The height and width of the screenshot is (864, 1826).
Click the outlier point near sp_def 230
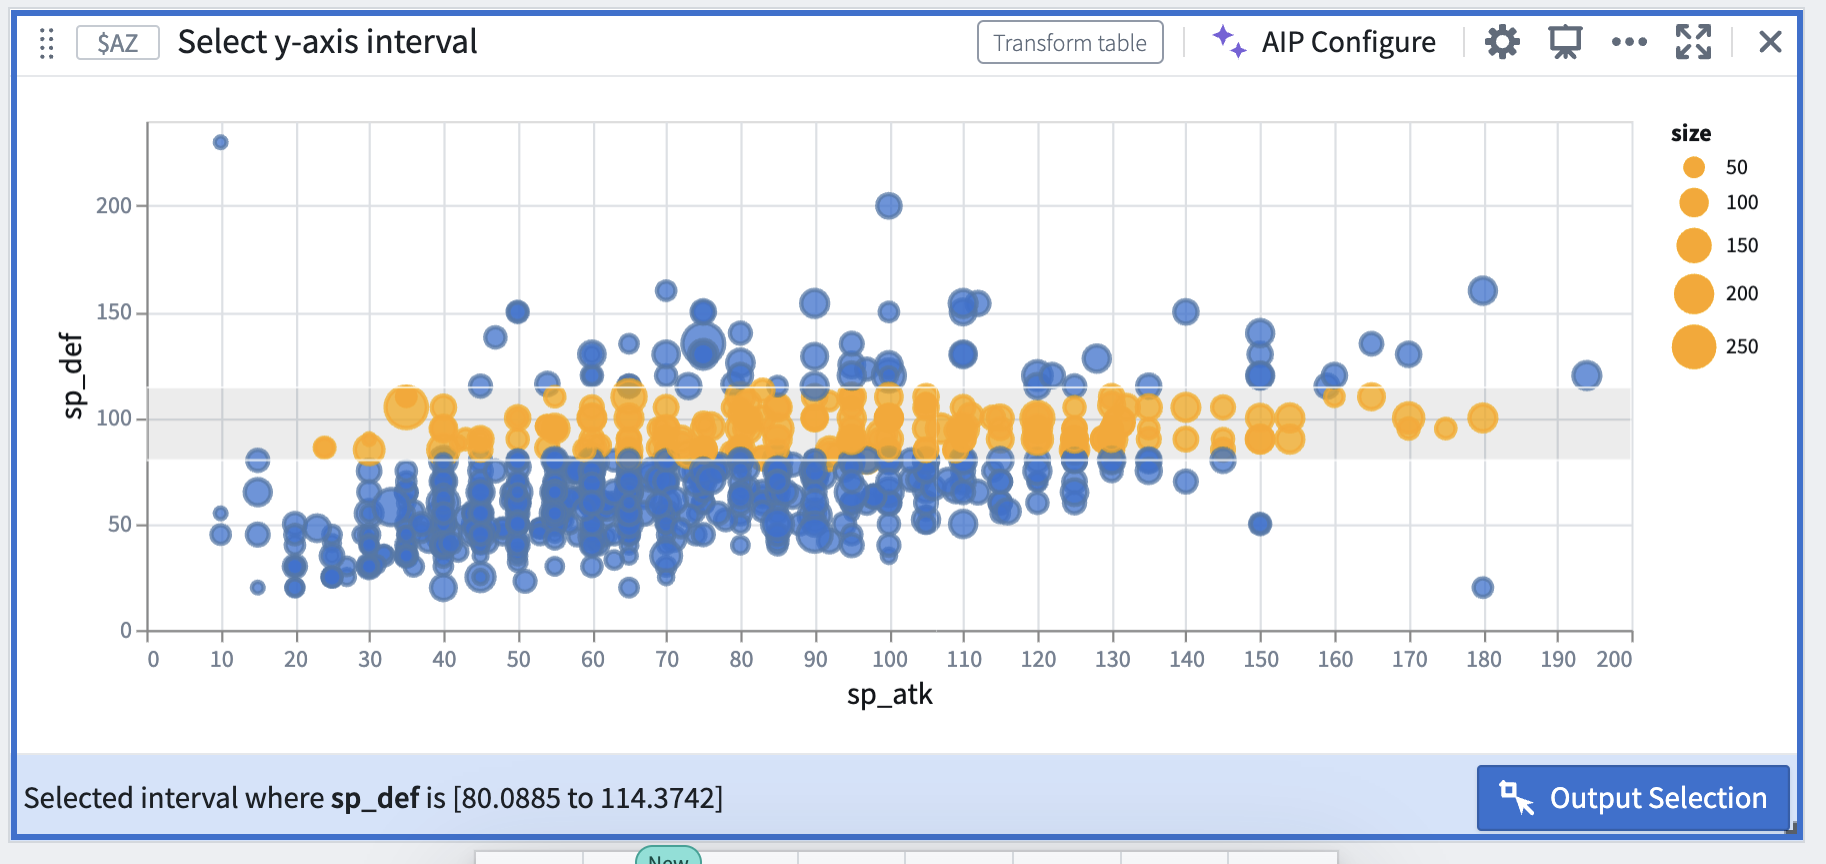221,142
